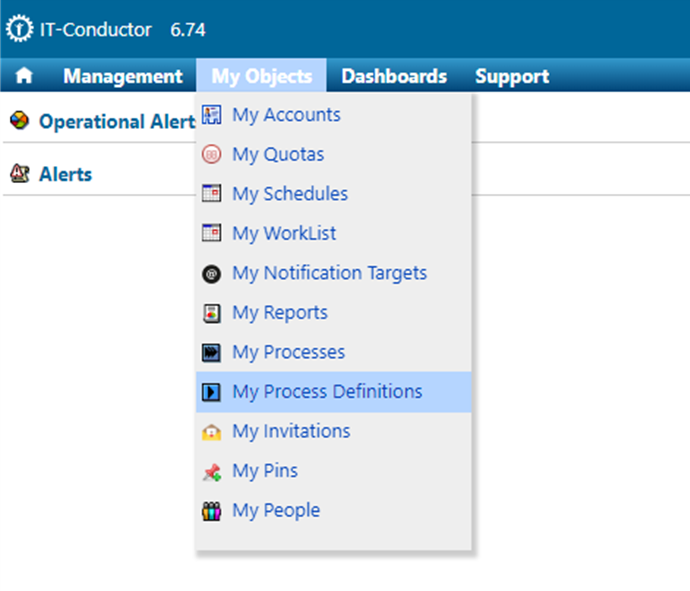
Task: Click the Alerts bell icon
Action: (18, 174)
